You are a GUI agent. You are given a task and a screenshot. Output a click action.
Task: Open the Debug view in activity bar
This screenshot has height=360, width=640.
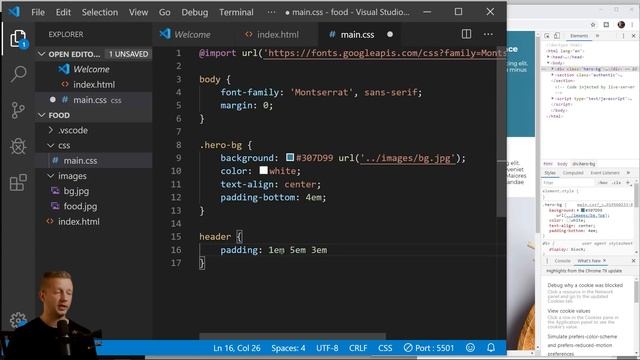[x=18, y=146]
